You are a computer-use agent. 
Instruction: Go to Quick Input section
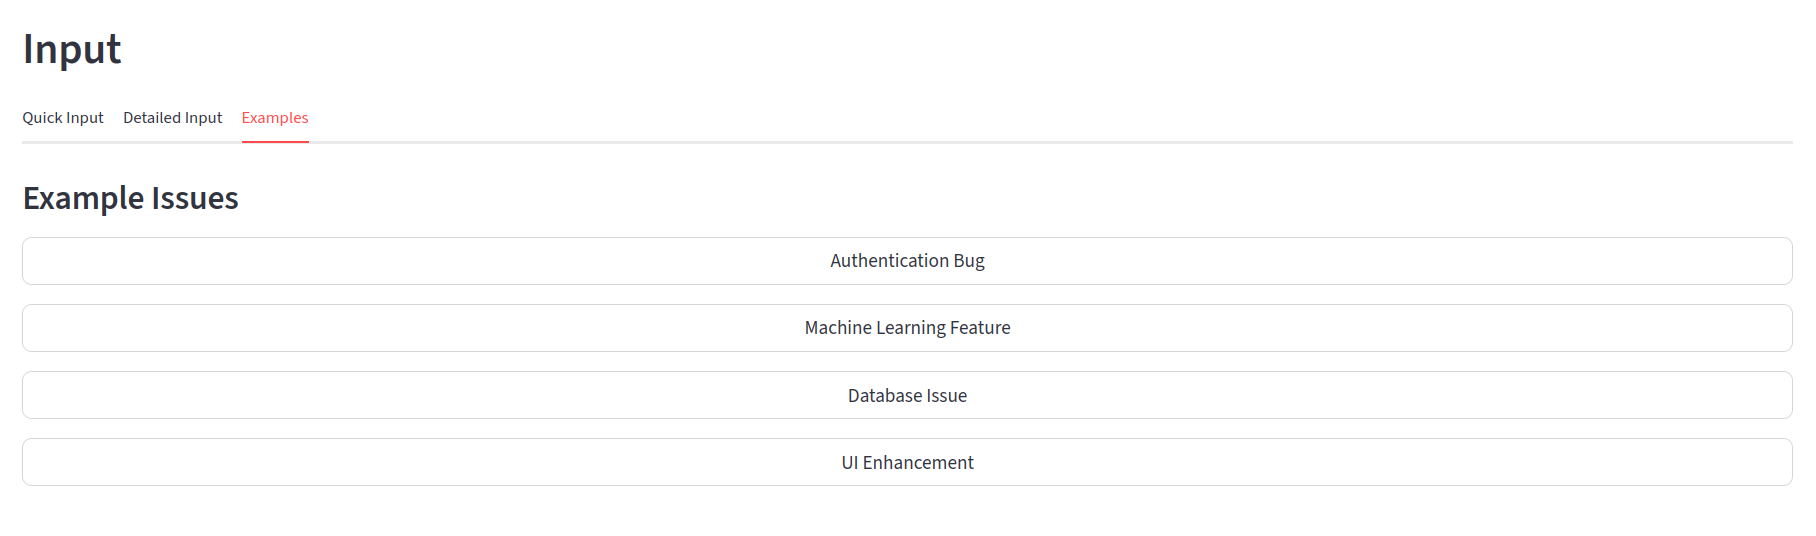63,118
